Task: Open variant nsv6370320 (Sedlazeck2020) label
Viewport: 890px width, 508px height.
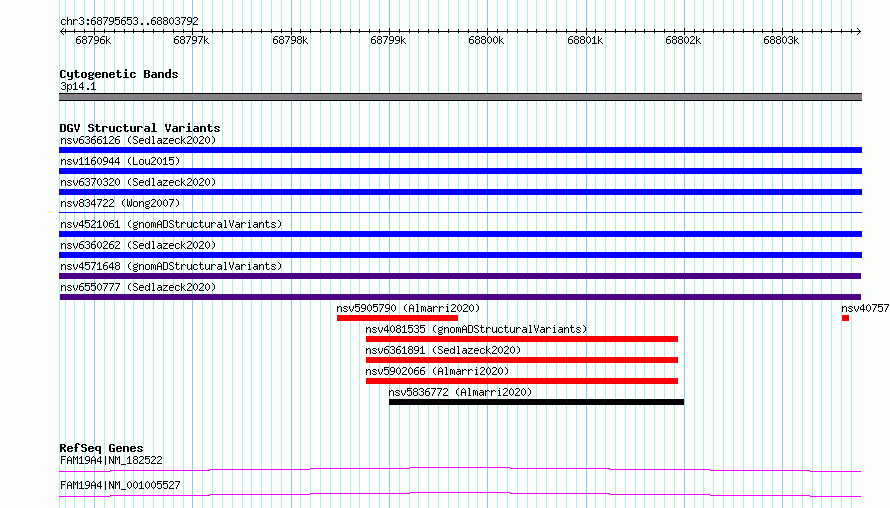Action: click(138, 182)
